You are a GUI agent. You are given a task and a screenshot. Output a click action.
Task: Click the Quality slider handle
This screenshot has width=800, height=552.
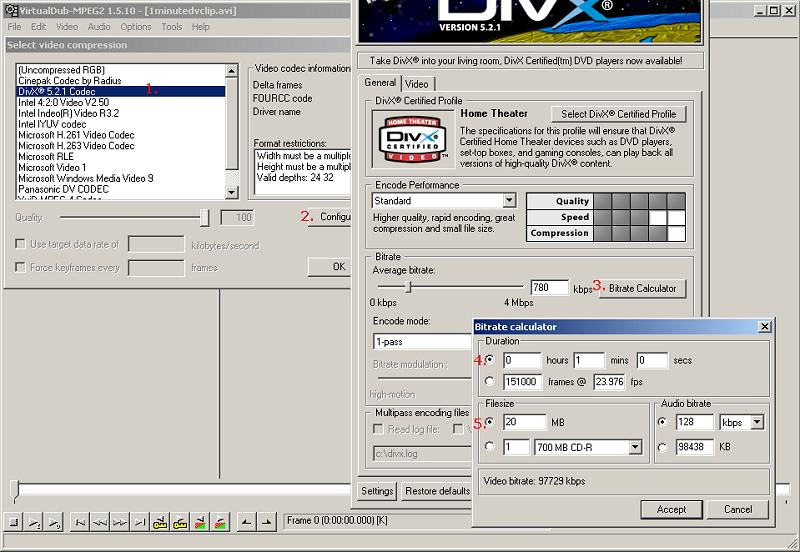(205, 217)
